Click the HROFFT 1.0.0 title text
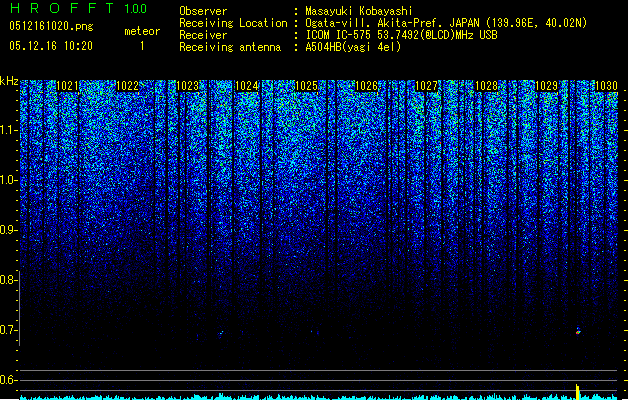 coord(79,8)
